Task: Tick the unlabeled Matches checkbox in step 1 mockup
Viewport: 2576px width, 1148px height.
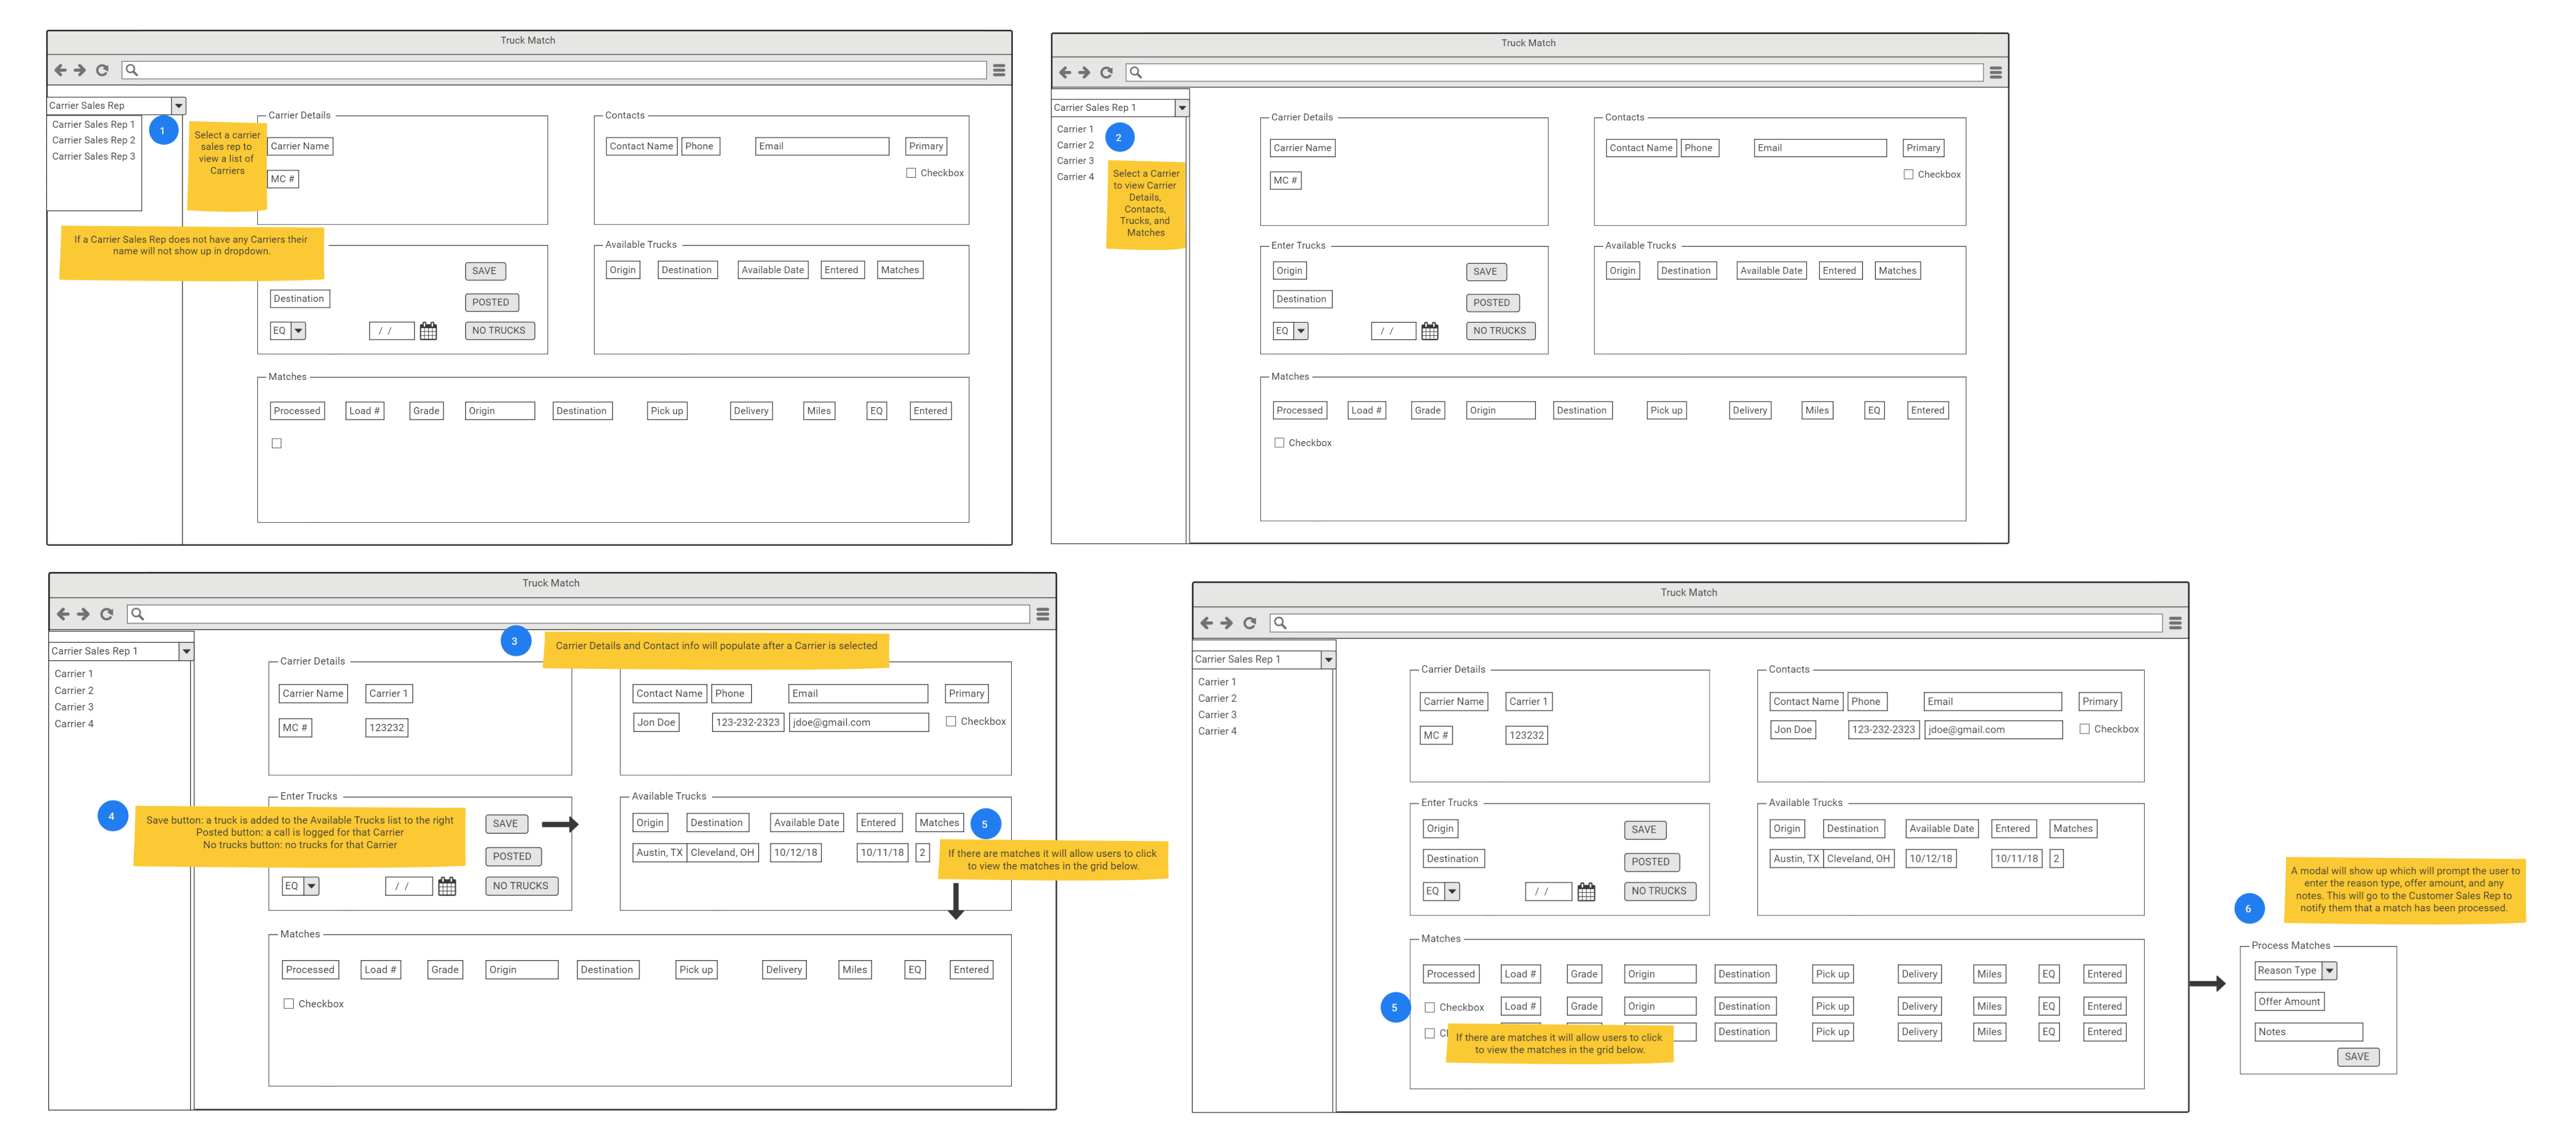Action: [x=277, y=443]
